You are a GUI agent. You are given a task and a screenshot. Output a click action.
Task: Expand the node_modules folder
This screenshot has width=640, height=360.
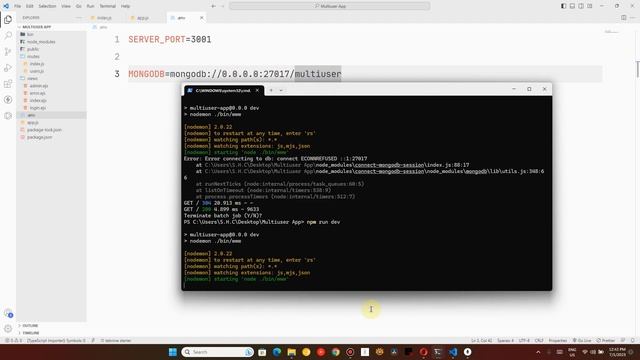(41, 42)
